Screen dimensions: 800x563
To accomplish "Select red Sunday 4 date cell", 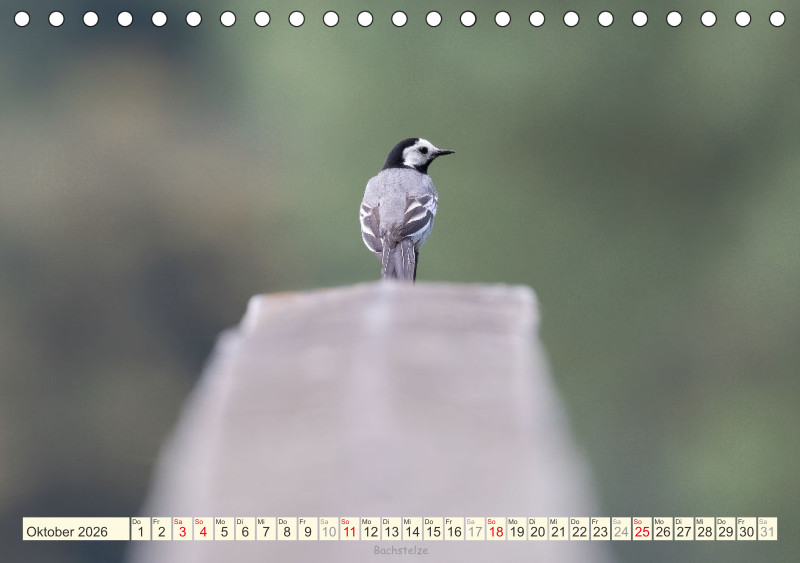I will click(203, 531).
